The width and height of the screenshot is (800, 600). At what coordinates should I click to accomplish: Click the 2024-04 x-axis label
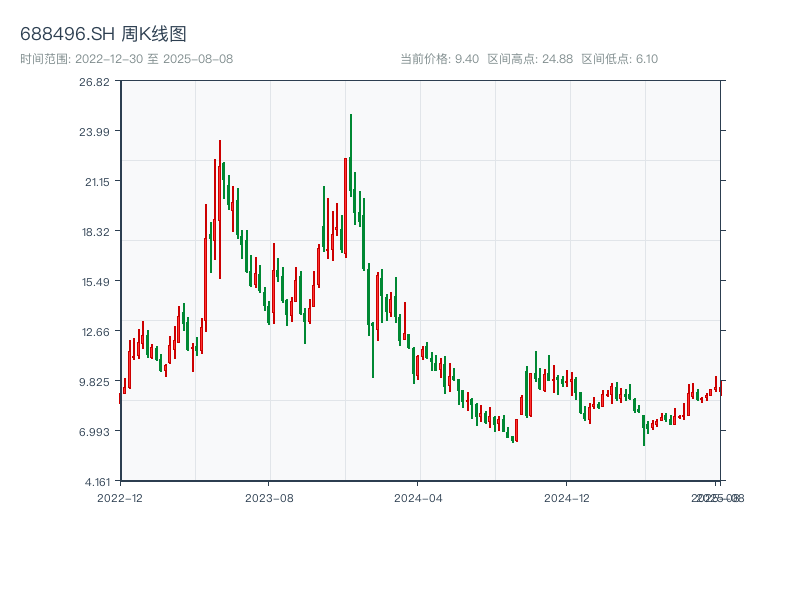tap(418, 498)
